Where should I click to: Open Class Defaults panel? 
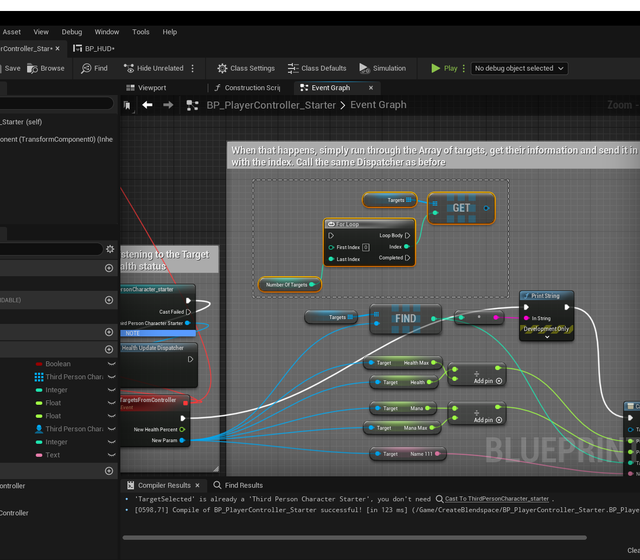click(x=317, y=68)
